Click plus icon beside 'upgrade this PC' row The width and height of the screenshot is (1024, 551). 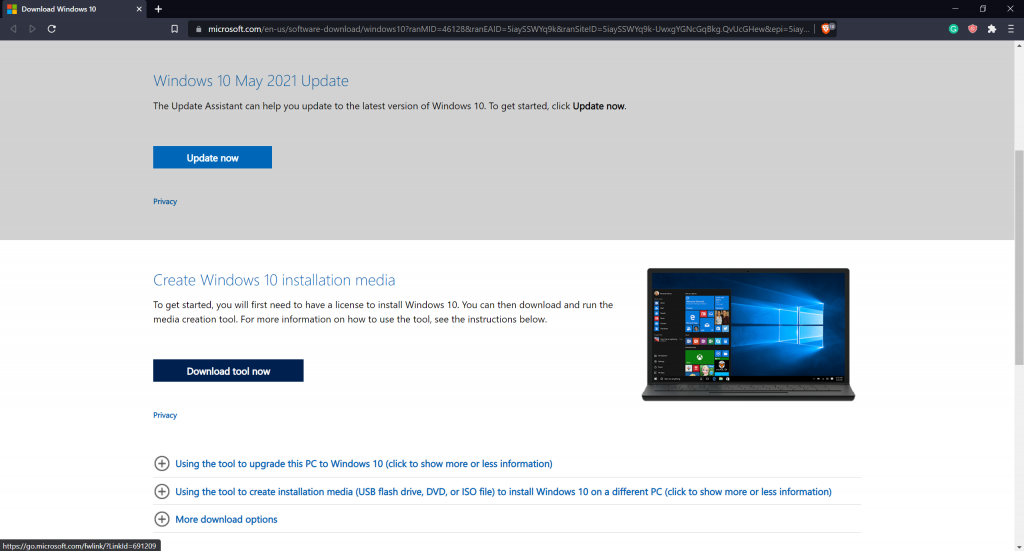[x=161, y=464]
